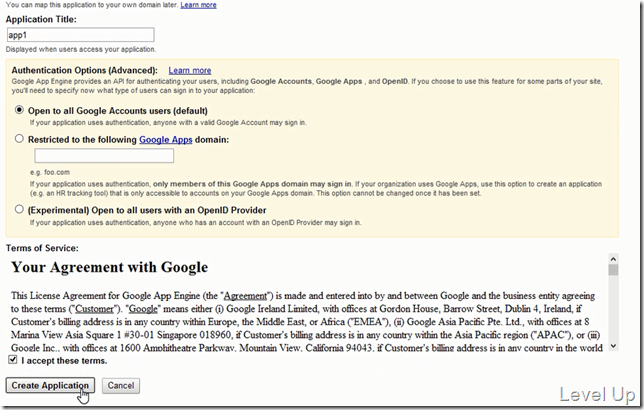Follow the Learn more link about domain mapping
This screenshot has height=410, width=644.
198,5
